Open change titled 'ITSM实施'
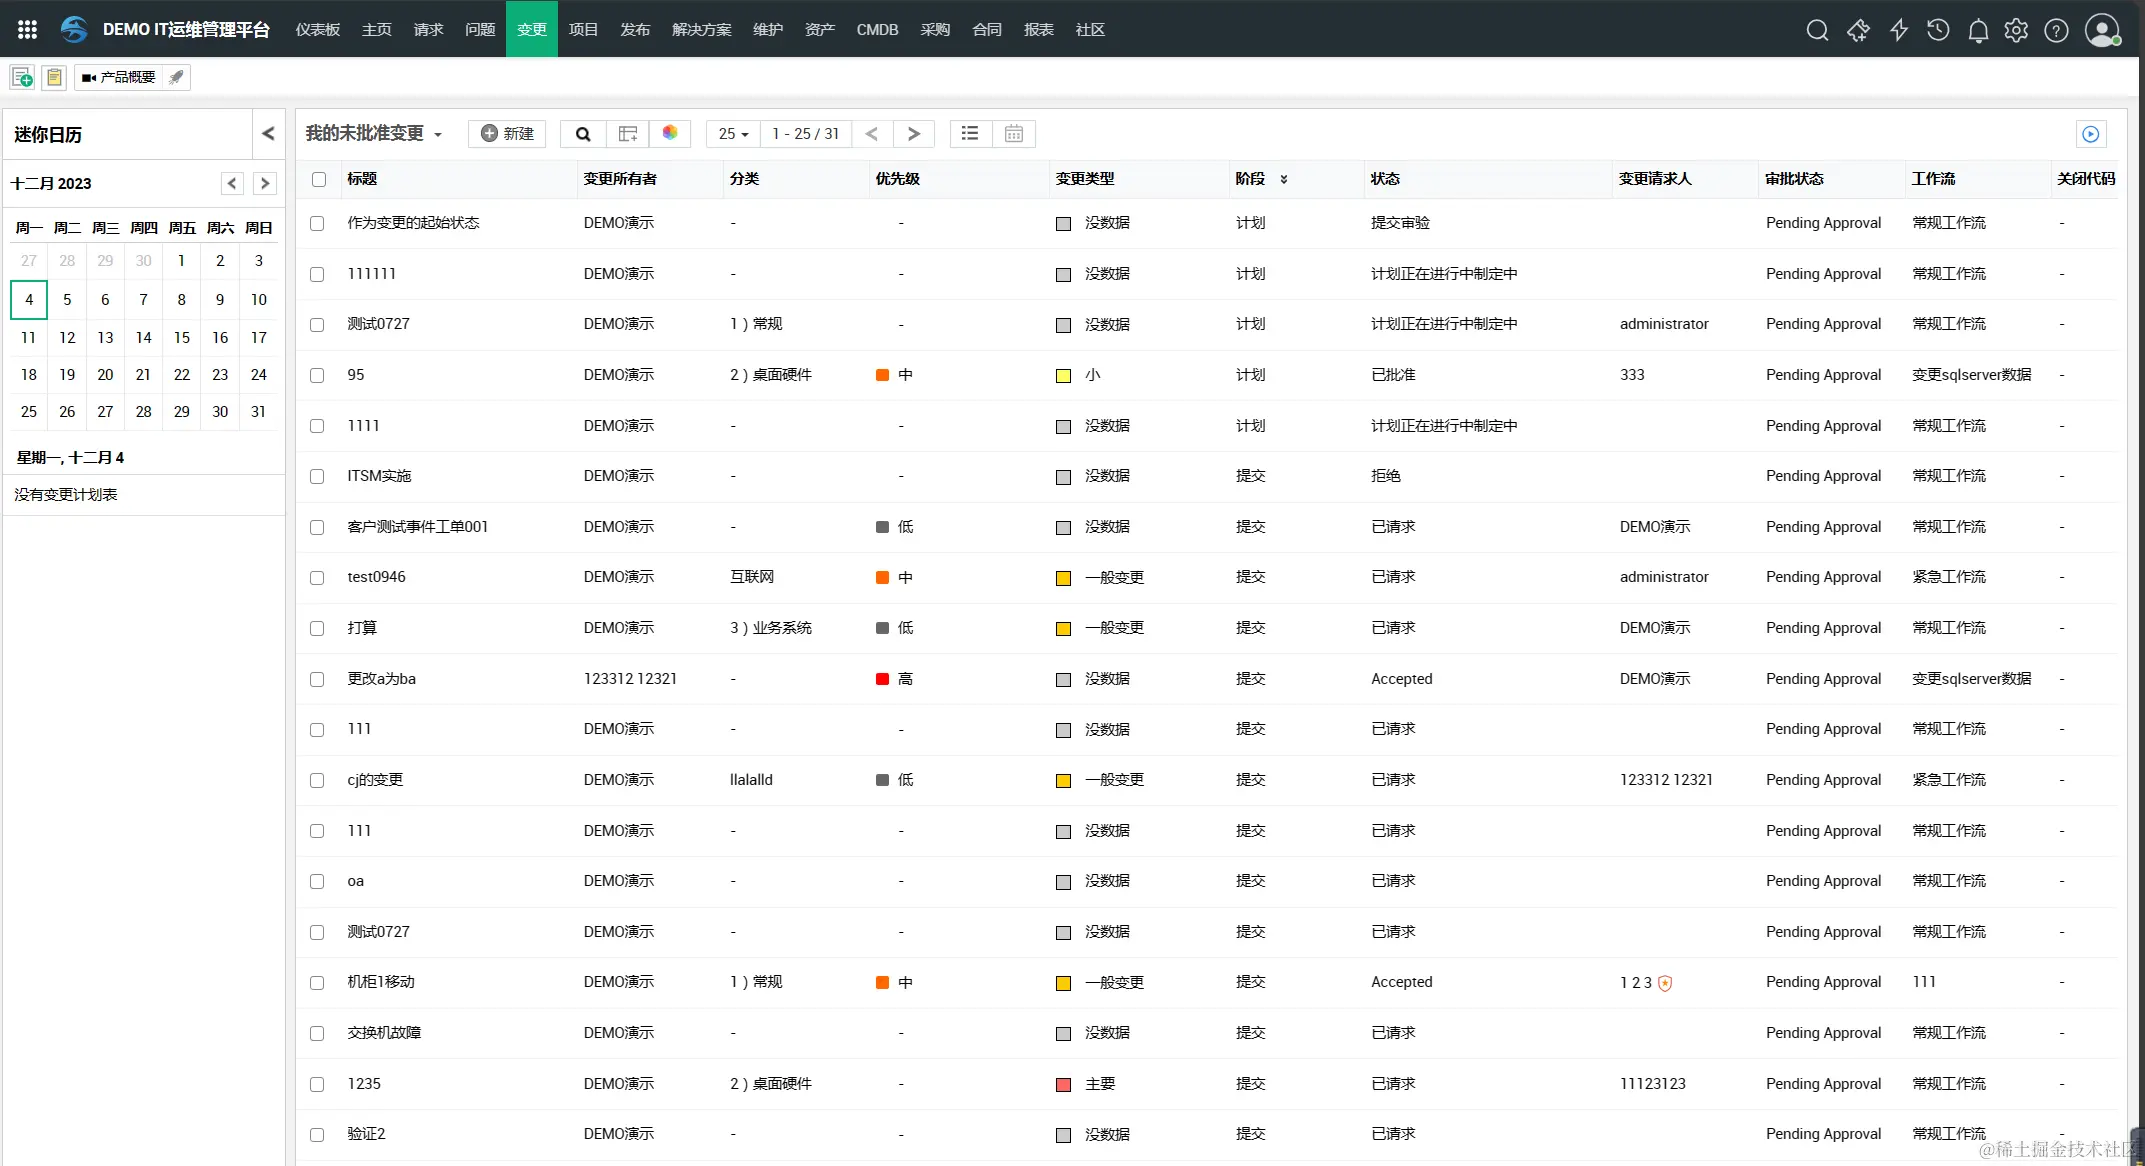This screenshot has width=2145, height=1166. [x=378, y=476]
